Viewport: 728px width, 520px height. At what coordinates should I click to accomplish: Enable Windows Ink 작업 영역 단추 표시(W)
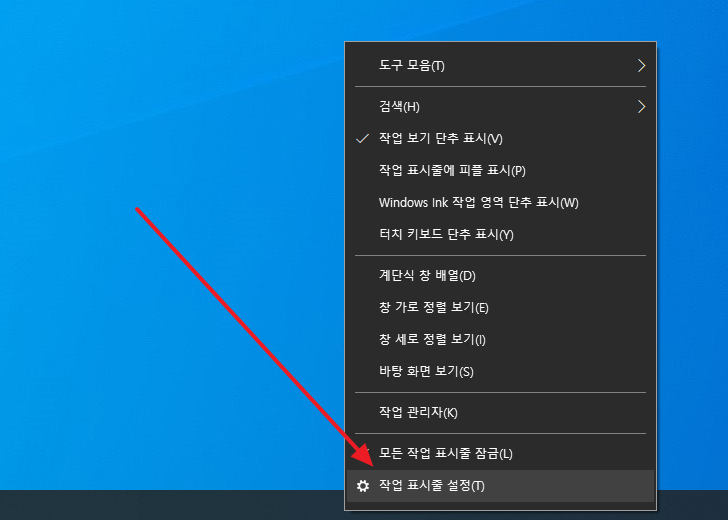click(x=500, y=202)
